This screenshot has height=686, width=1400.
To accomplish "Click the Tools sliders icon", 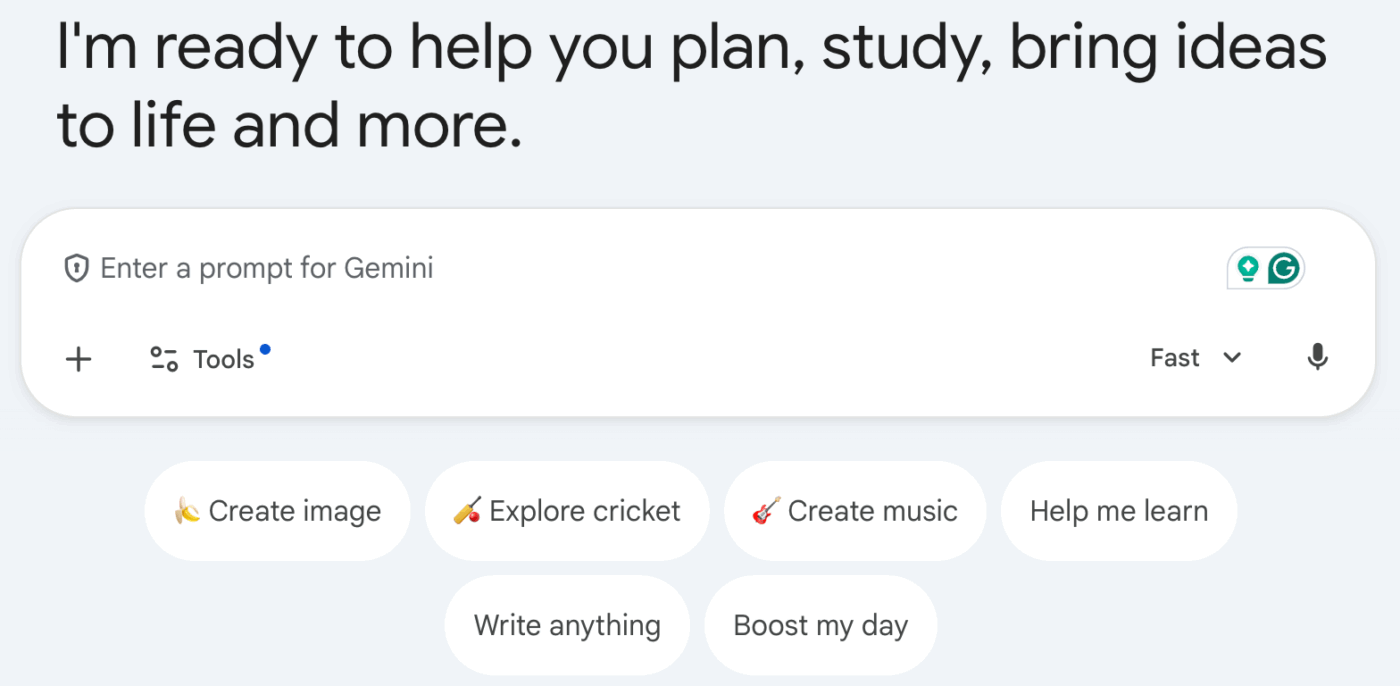I will (162, 358).
